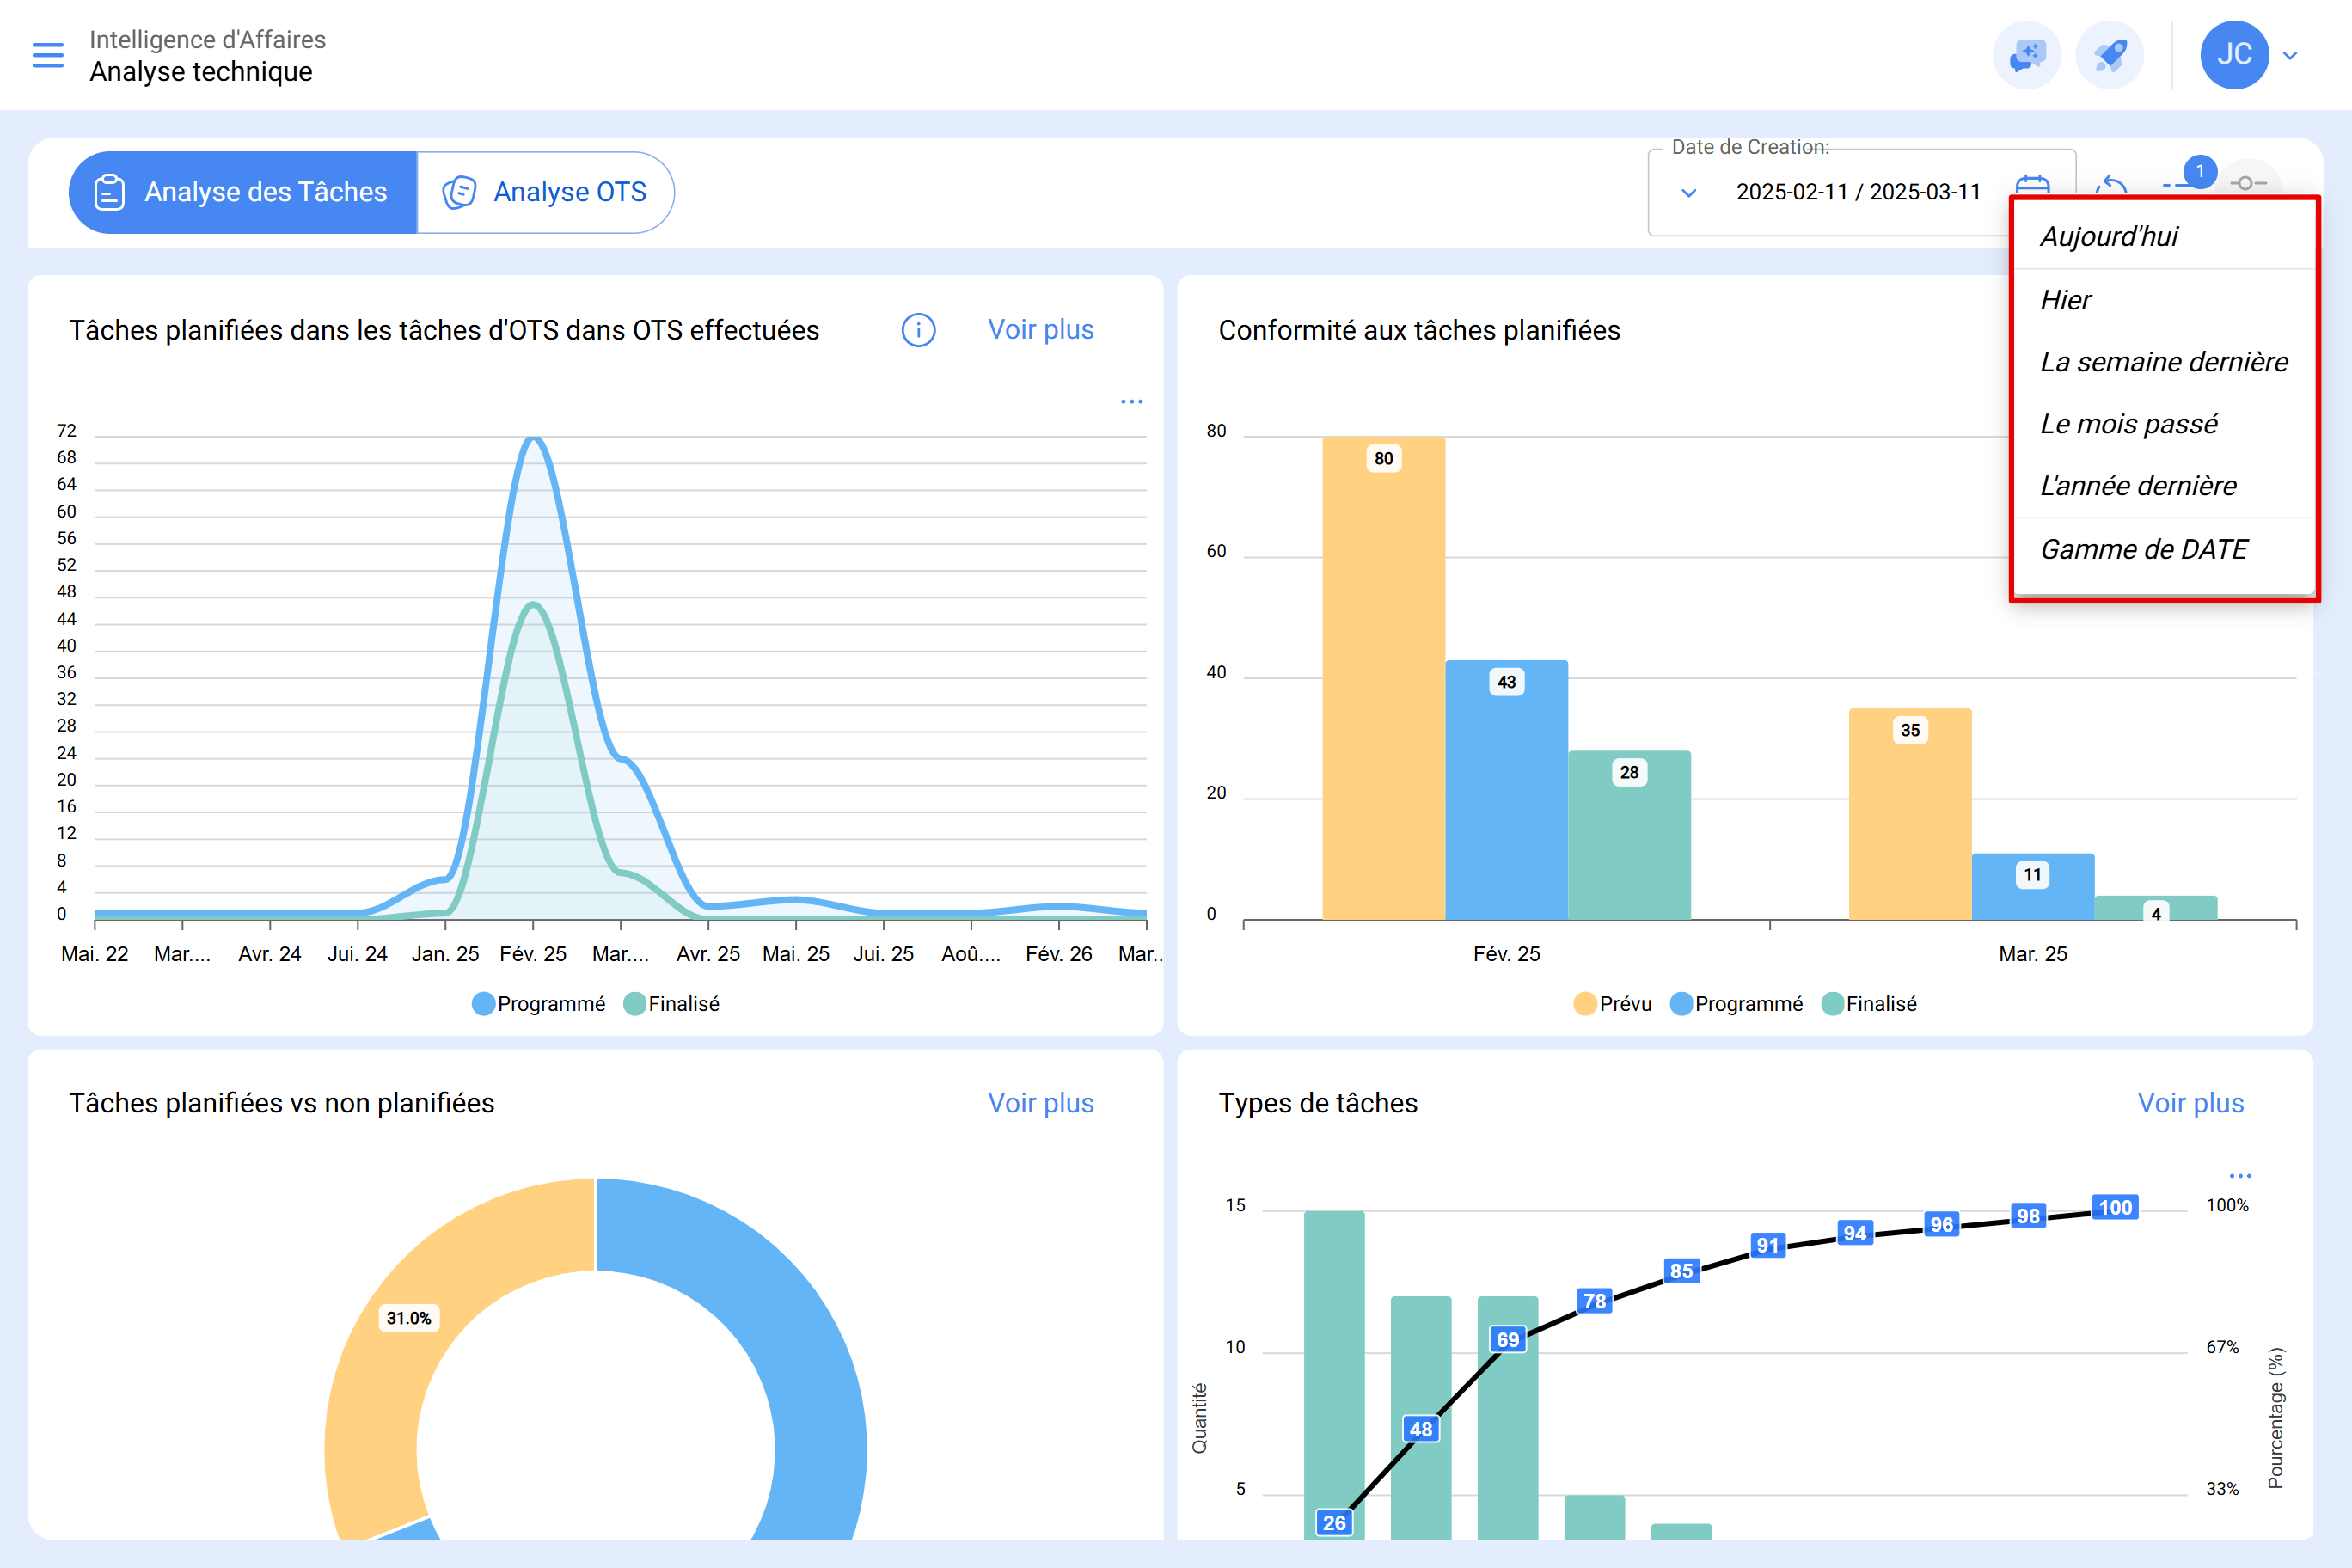This screenshot has height=1568, width=2352.
Task: Open the AI chat assistant icon
Action: tap(2027, 55)
